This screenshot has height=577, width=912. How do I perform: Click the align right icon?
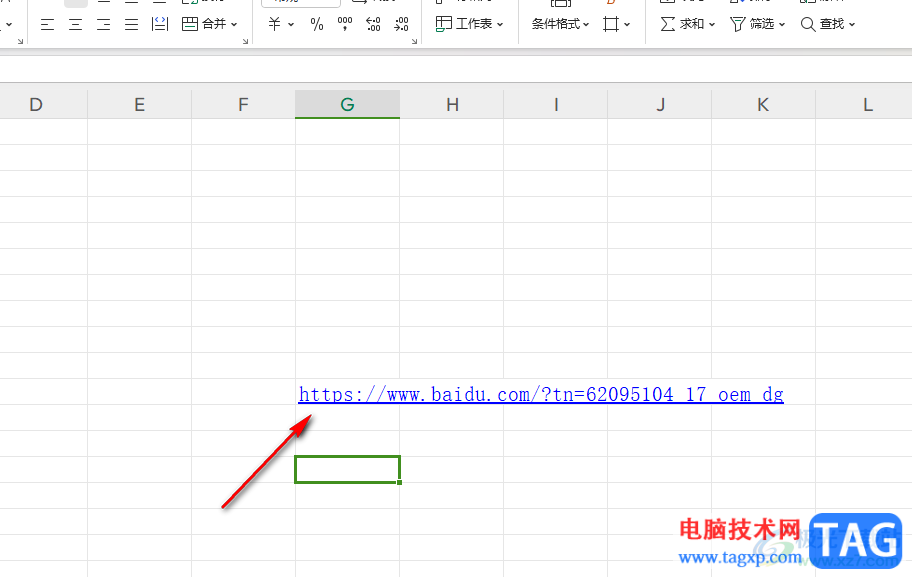click(x=104, y=24)
